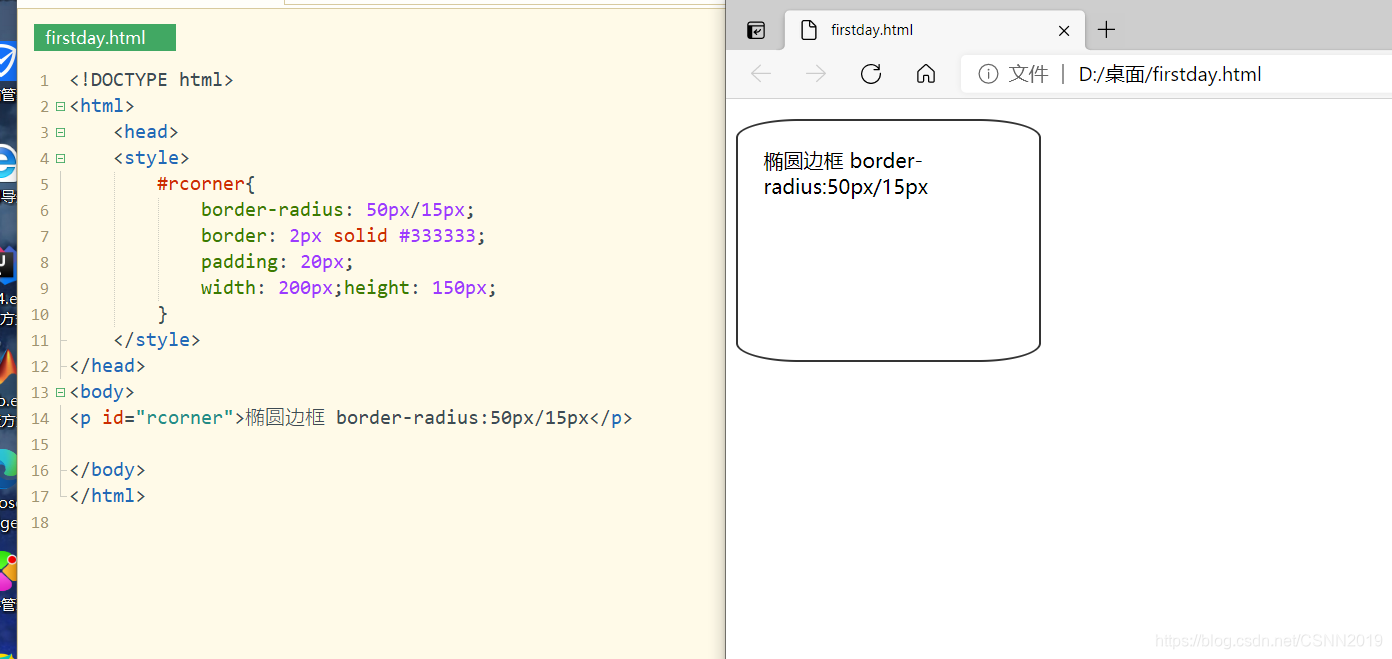Select the firstday.html editor tab

coord(104,38)
